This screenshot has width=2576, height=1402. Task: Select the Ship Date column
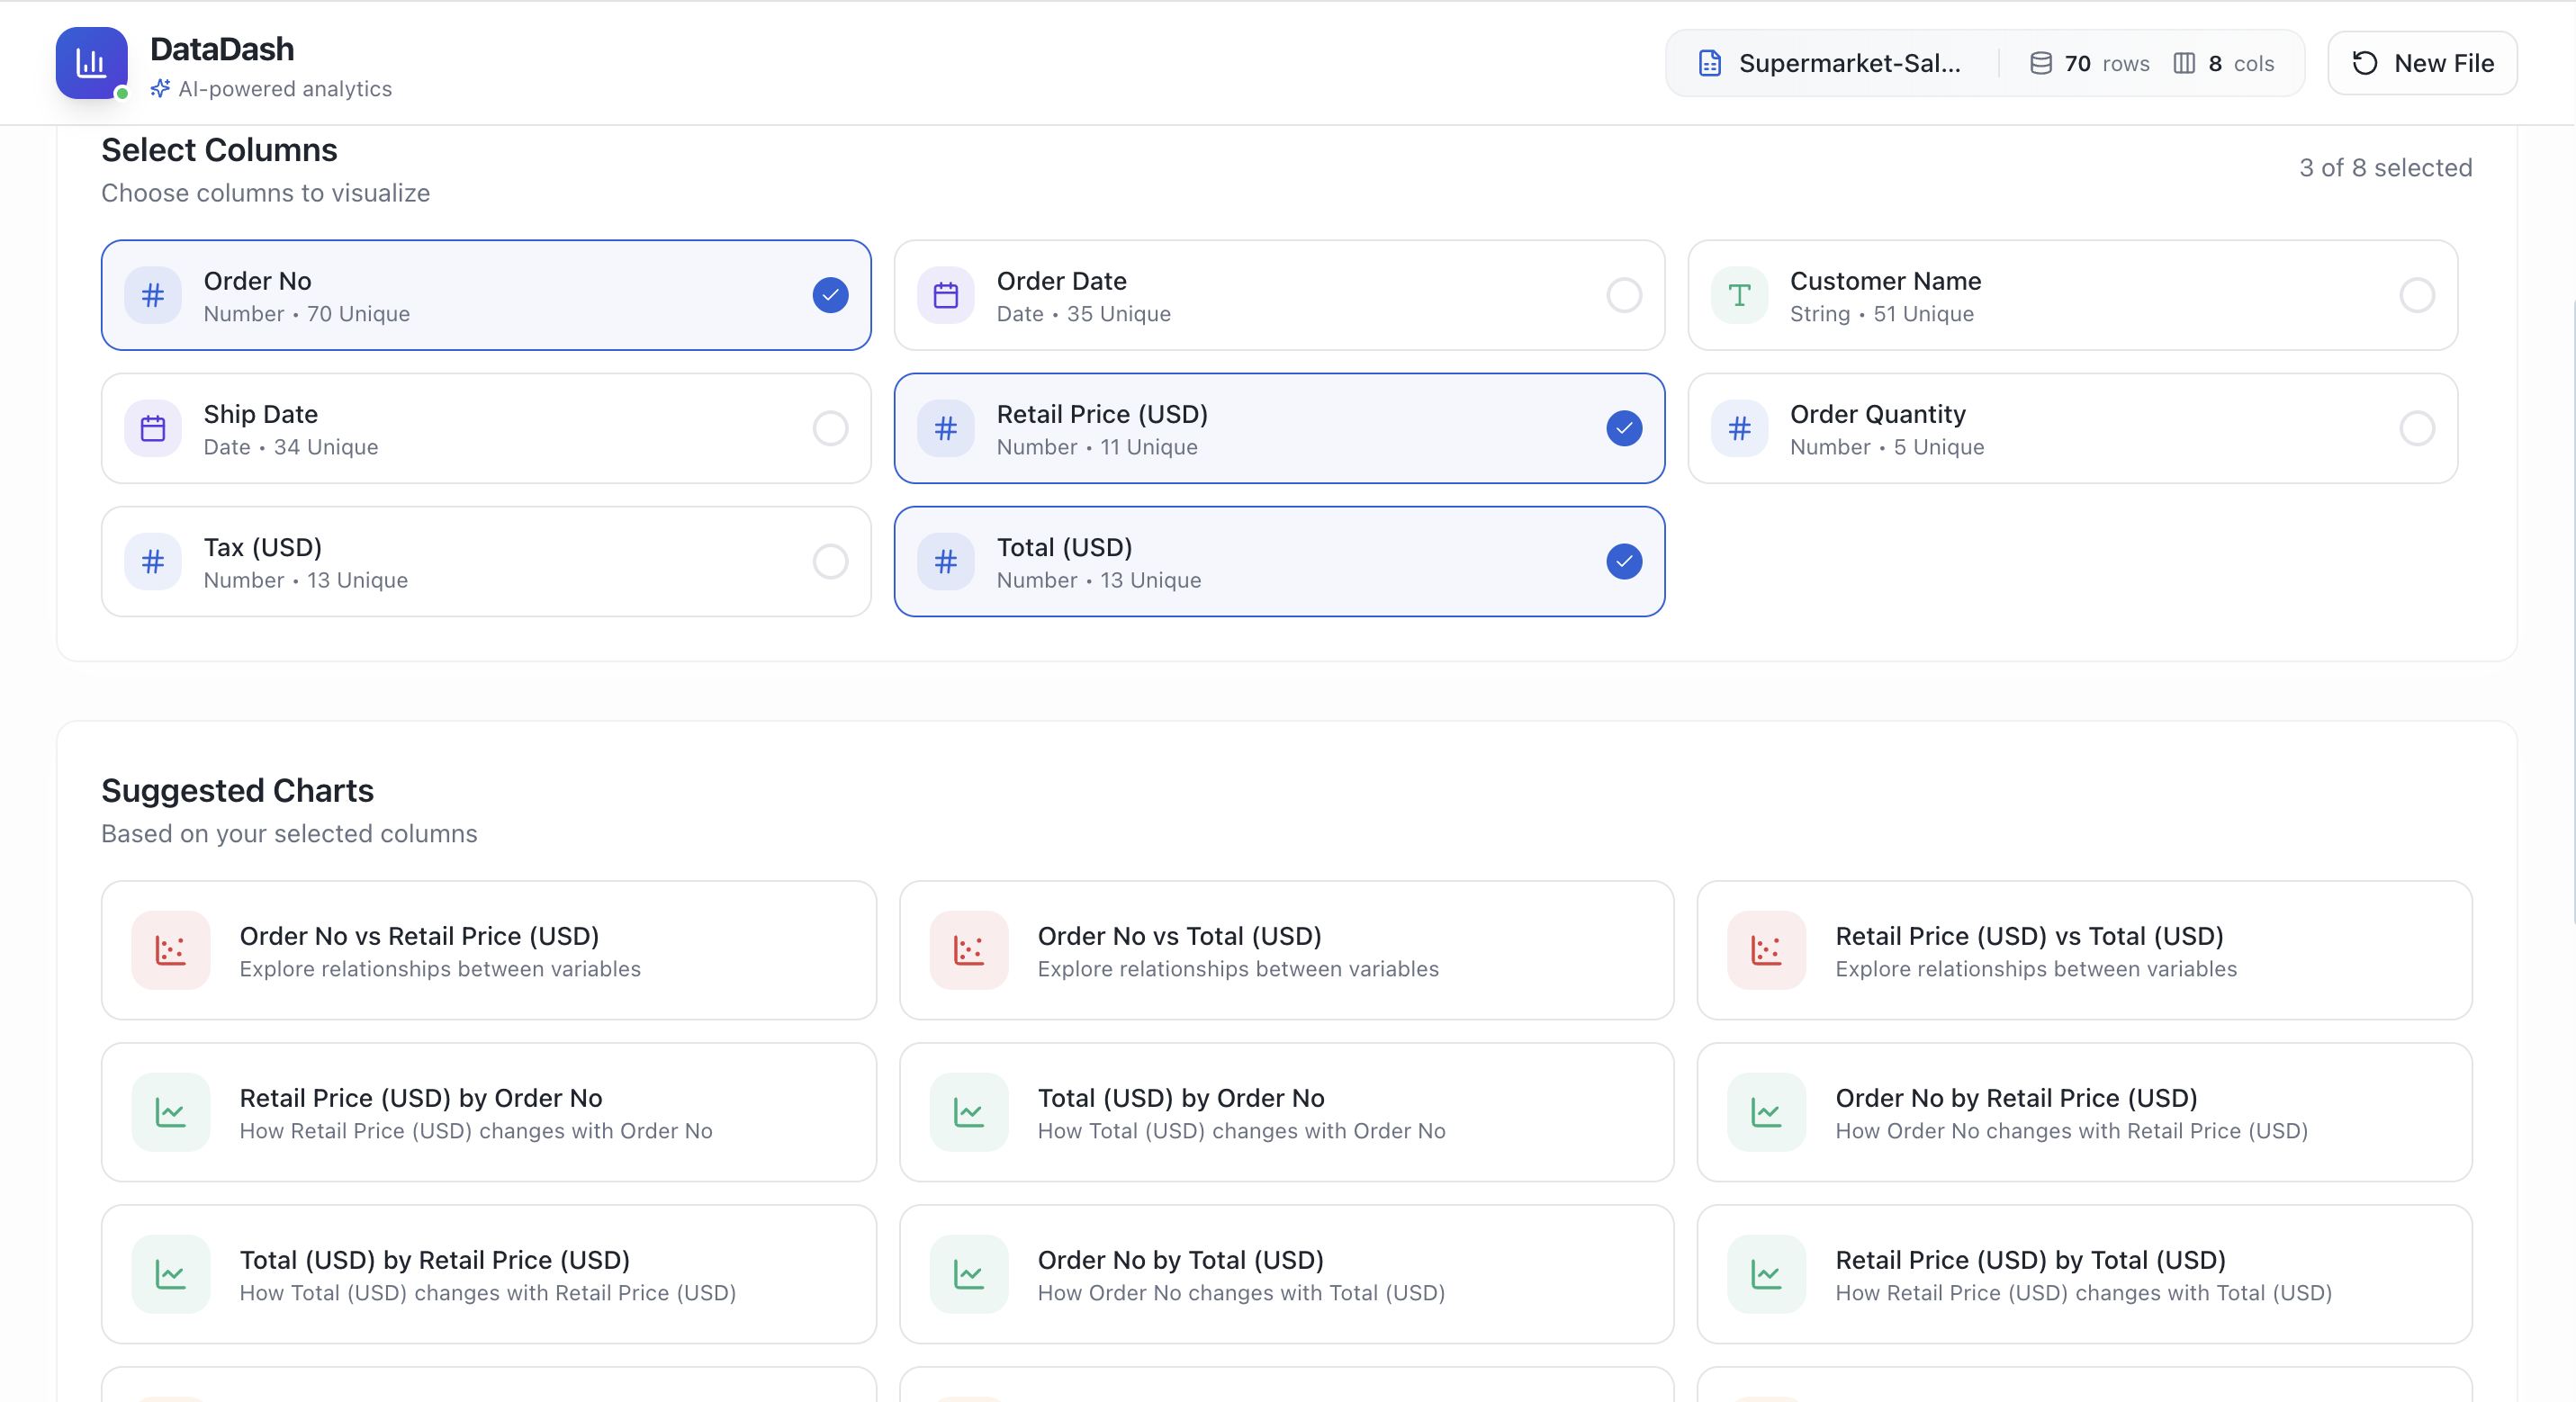click(487, 428)
